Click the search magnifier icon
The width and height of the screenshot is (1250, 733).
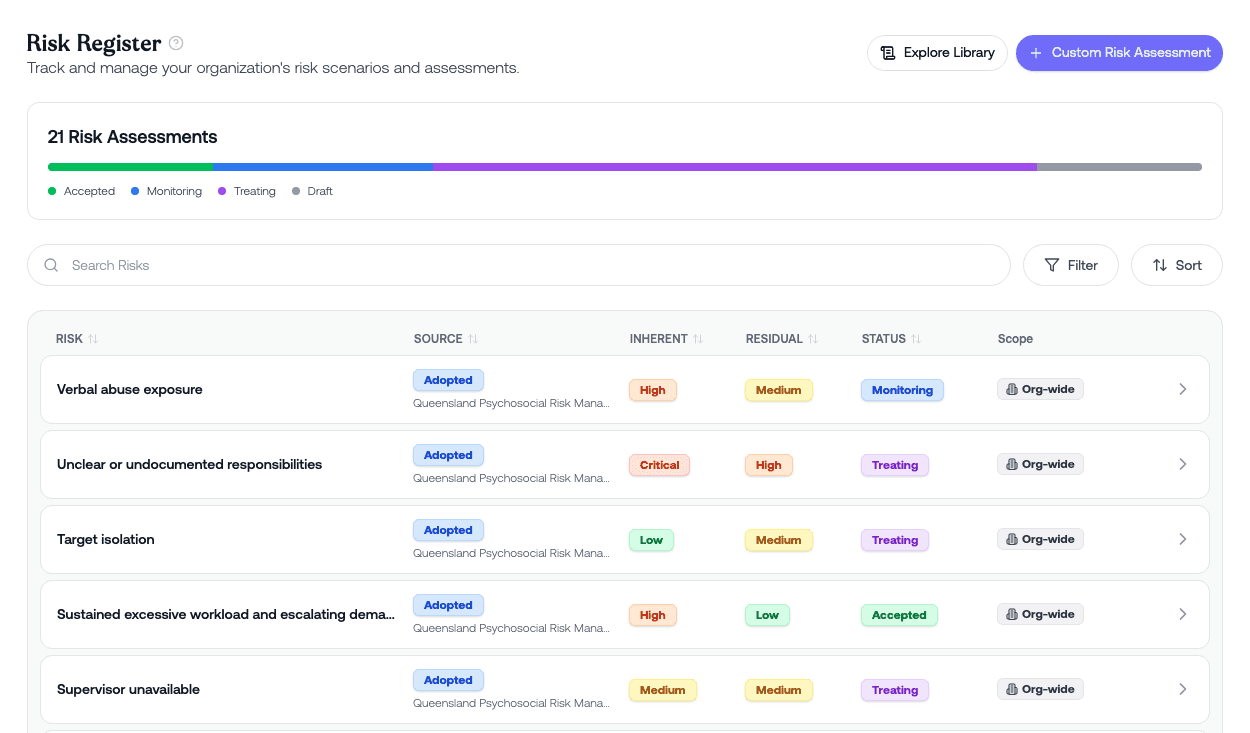click(x=52, y=265)
